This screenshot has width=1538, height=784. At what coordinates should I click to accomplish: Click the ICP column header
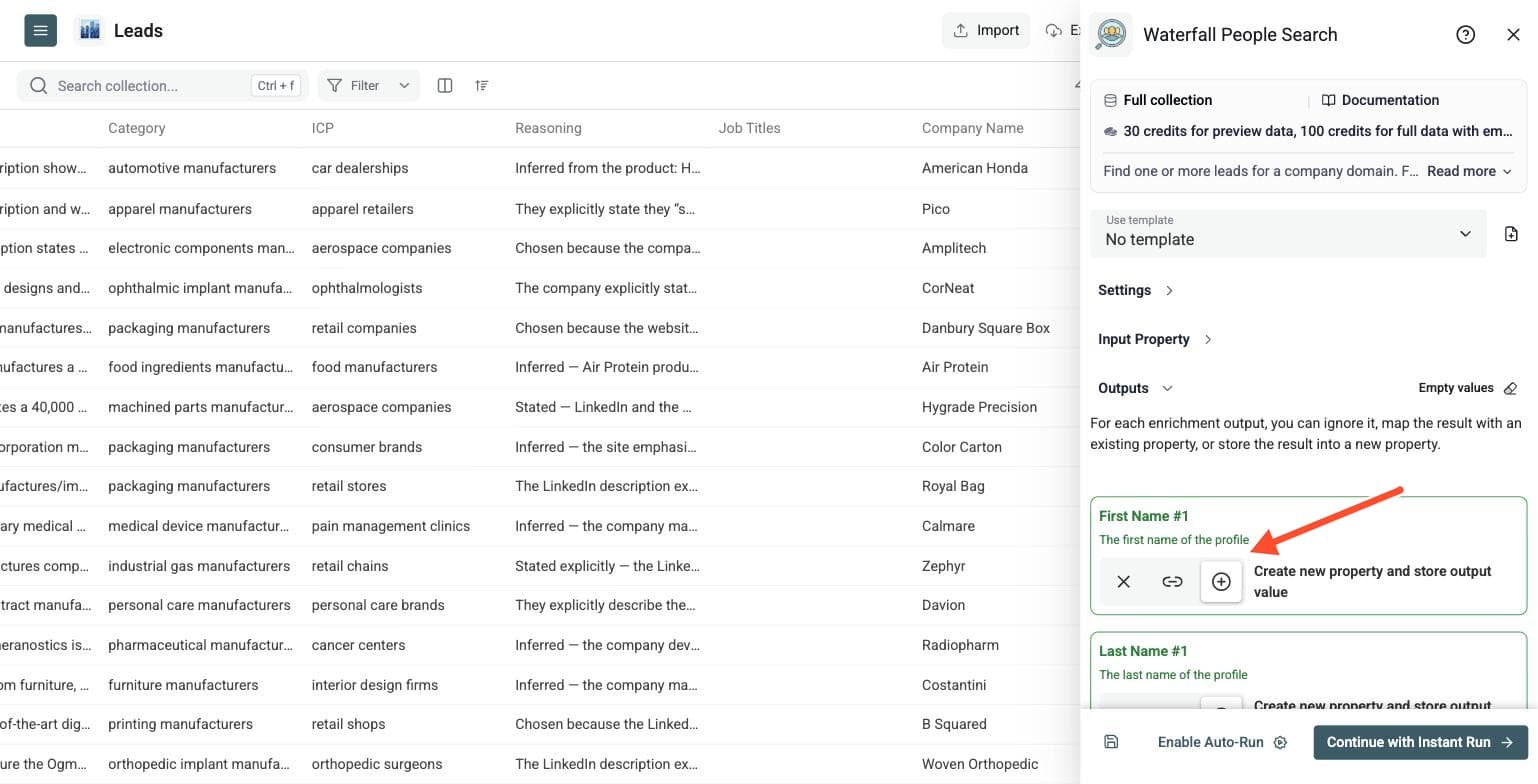coord(323,128)
